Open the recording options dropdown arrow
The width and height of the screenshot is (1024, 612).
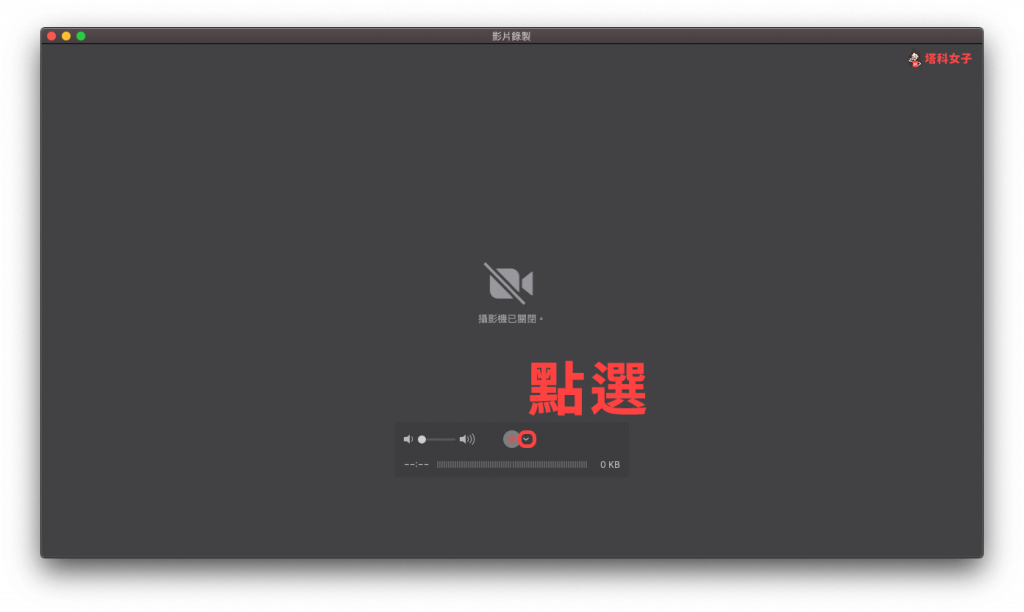pyautogui.click(x=527, y=440)
